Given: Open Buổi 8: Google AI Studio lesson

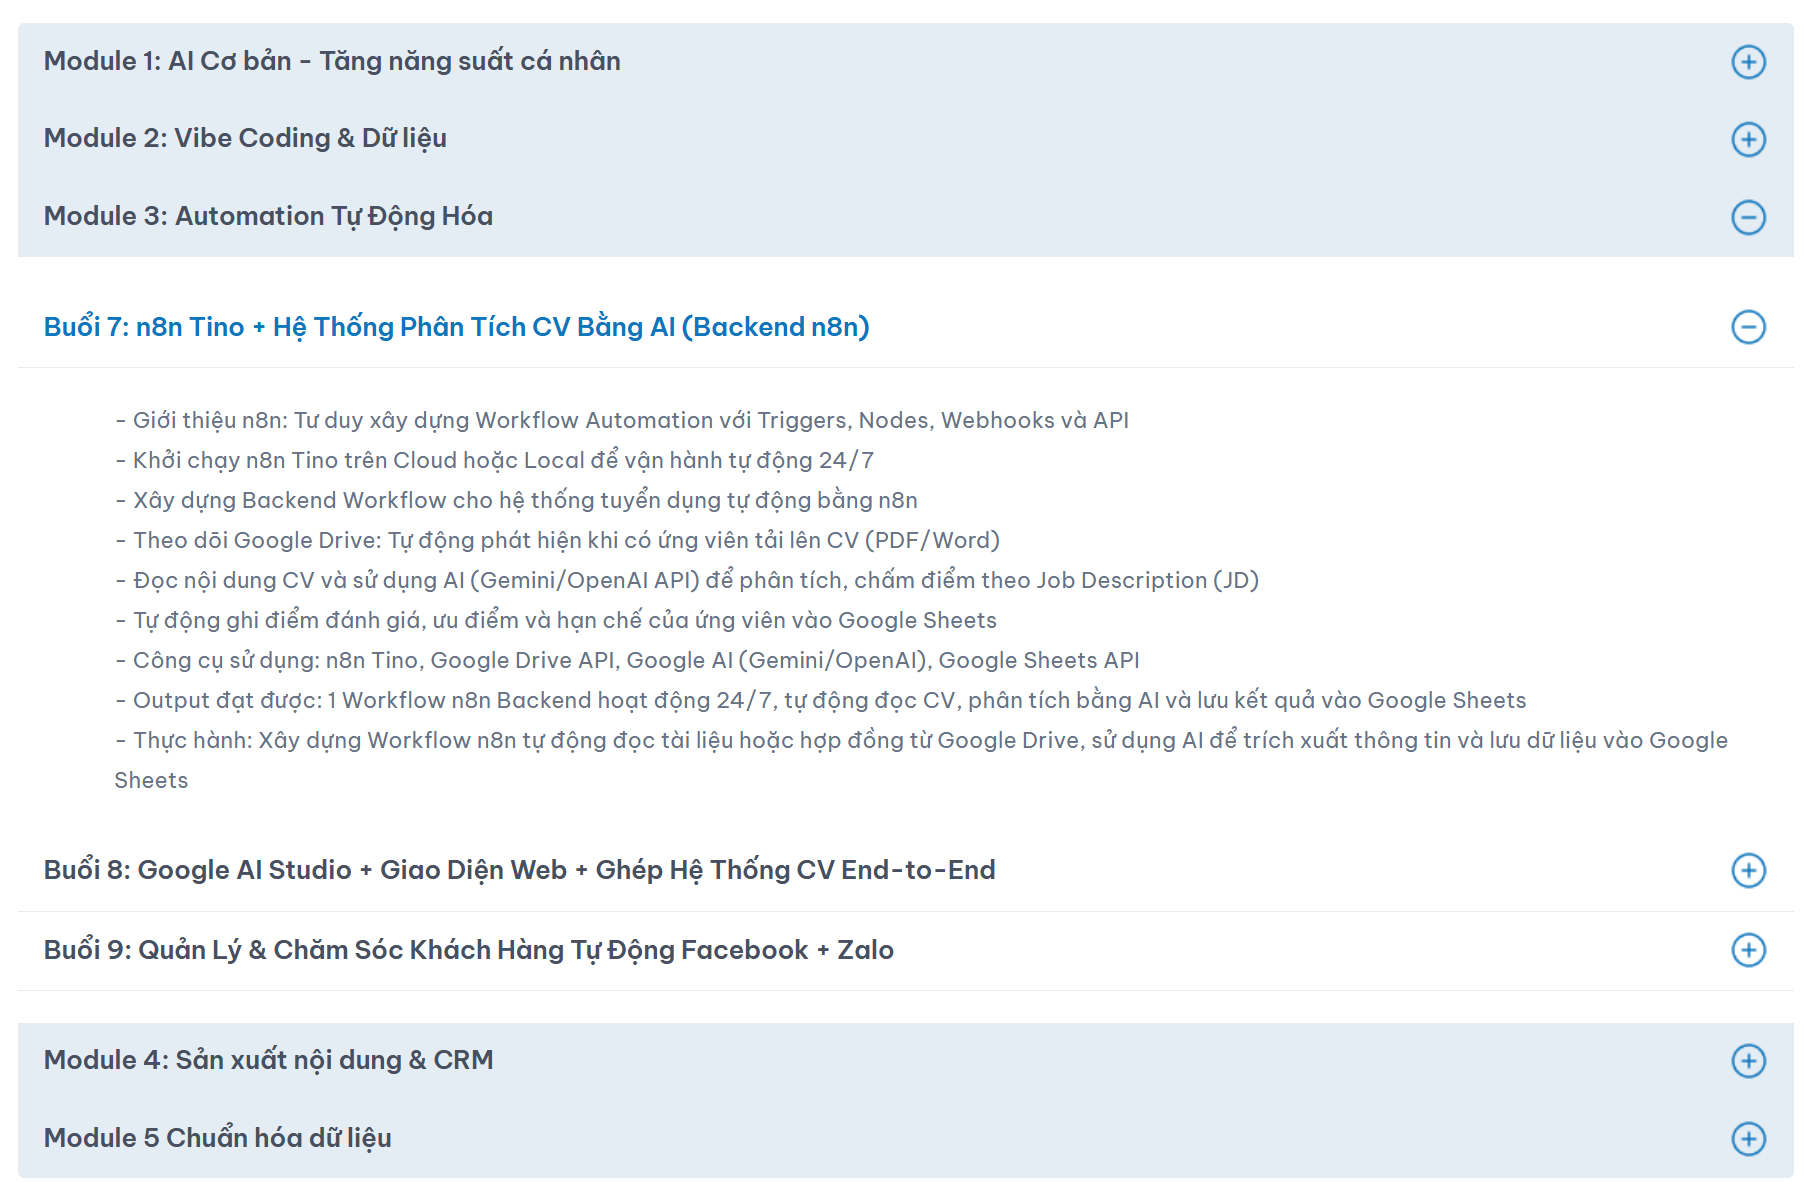Looking at the screenshot, I should (519, 870).
